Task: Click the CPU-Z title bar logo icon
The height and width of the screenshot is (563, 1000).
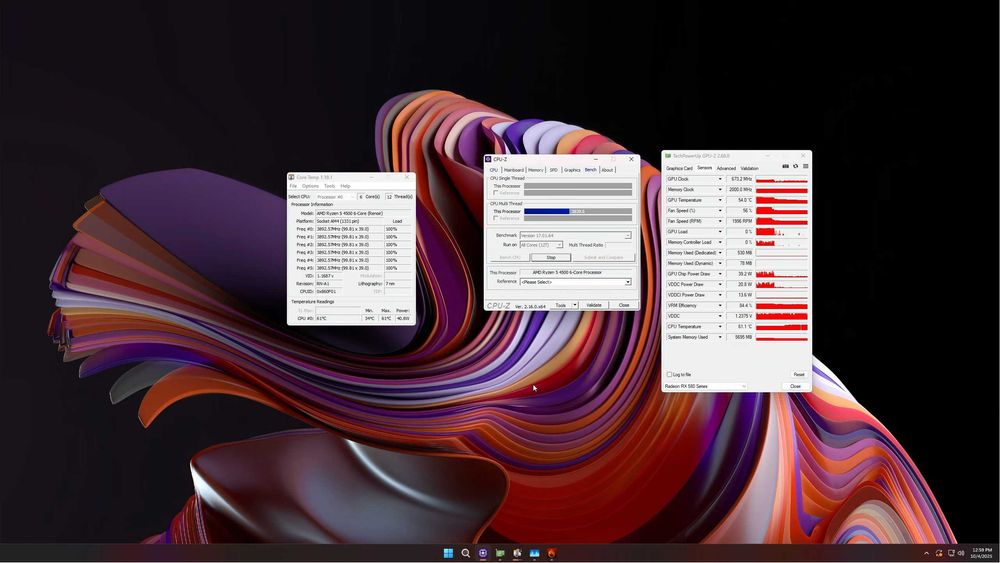Action: [x=488, y=159]
